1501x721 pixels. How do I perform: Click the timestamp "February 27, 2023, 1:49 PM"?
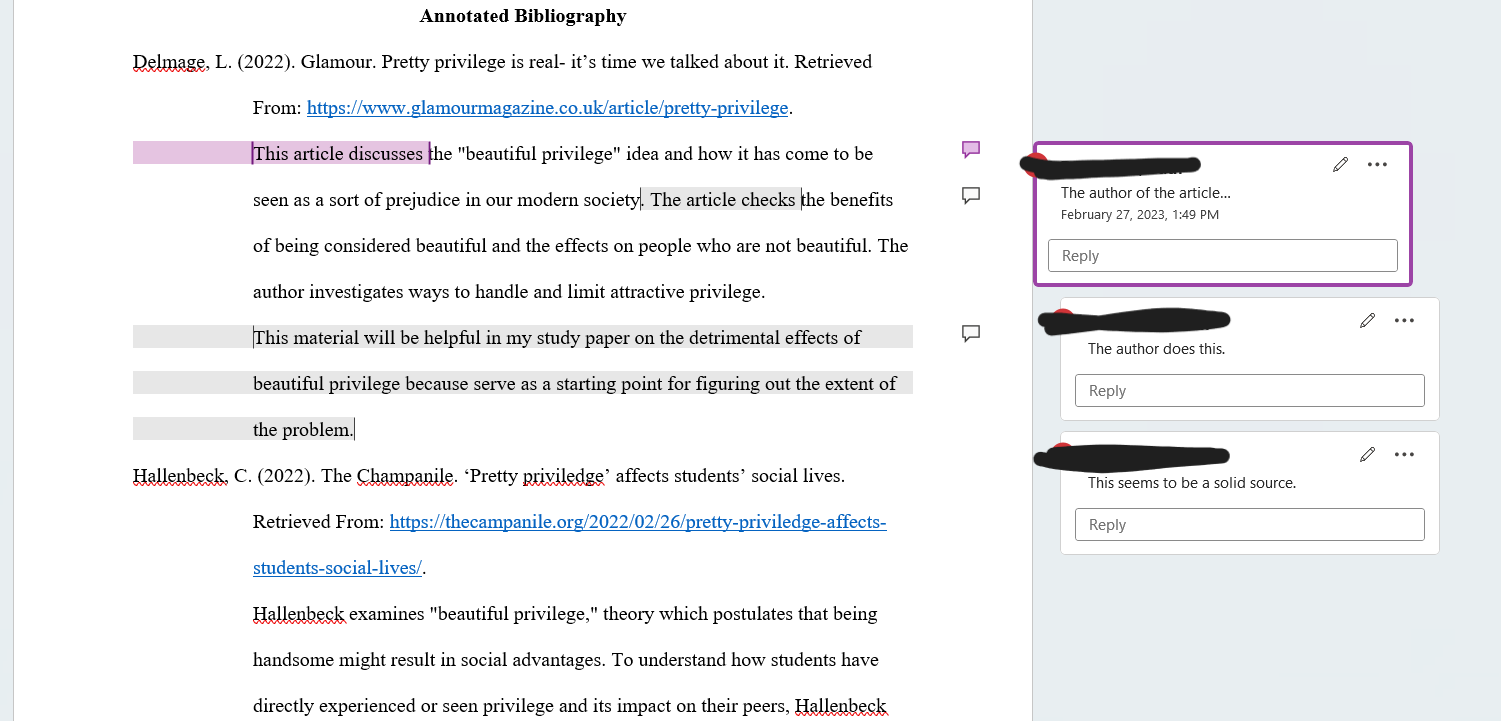pos(1140,214)
